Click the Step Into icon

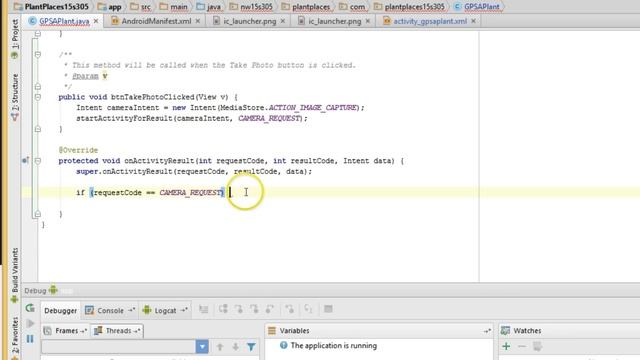[x=239, y=309]
